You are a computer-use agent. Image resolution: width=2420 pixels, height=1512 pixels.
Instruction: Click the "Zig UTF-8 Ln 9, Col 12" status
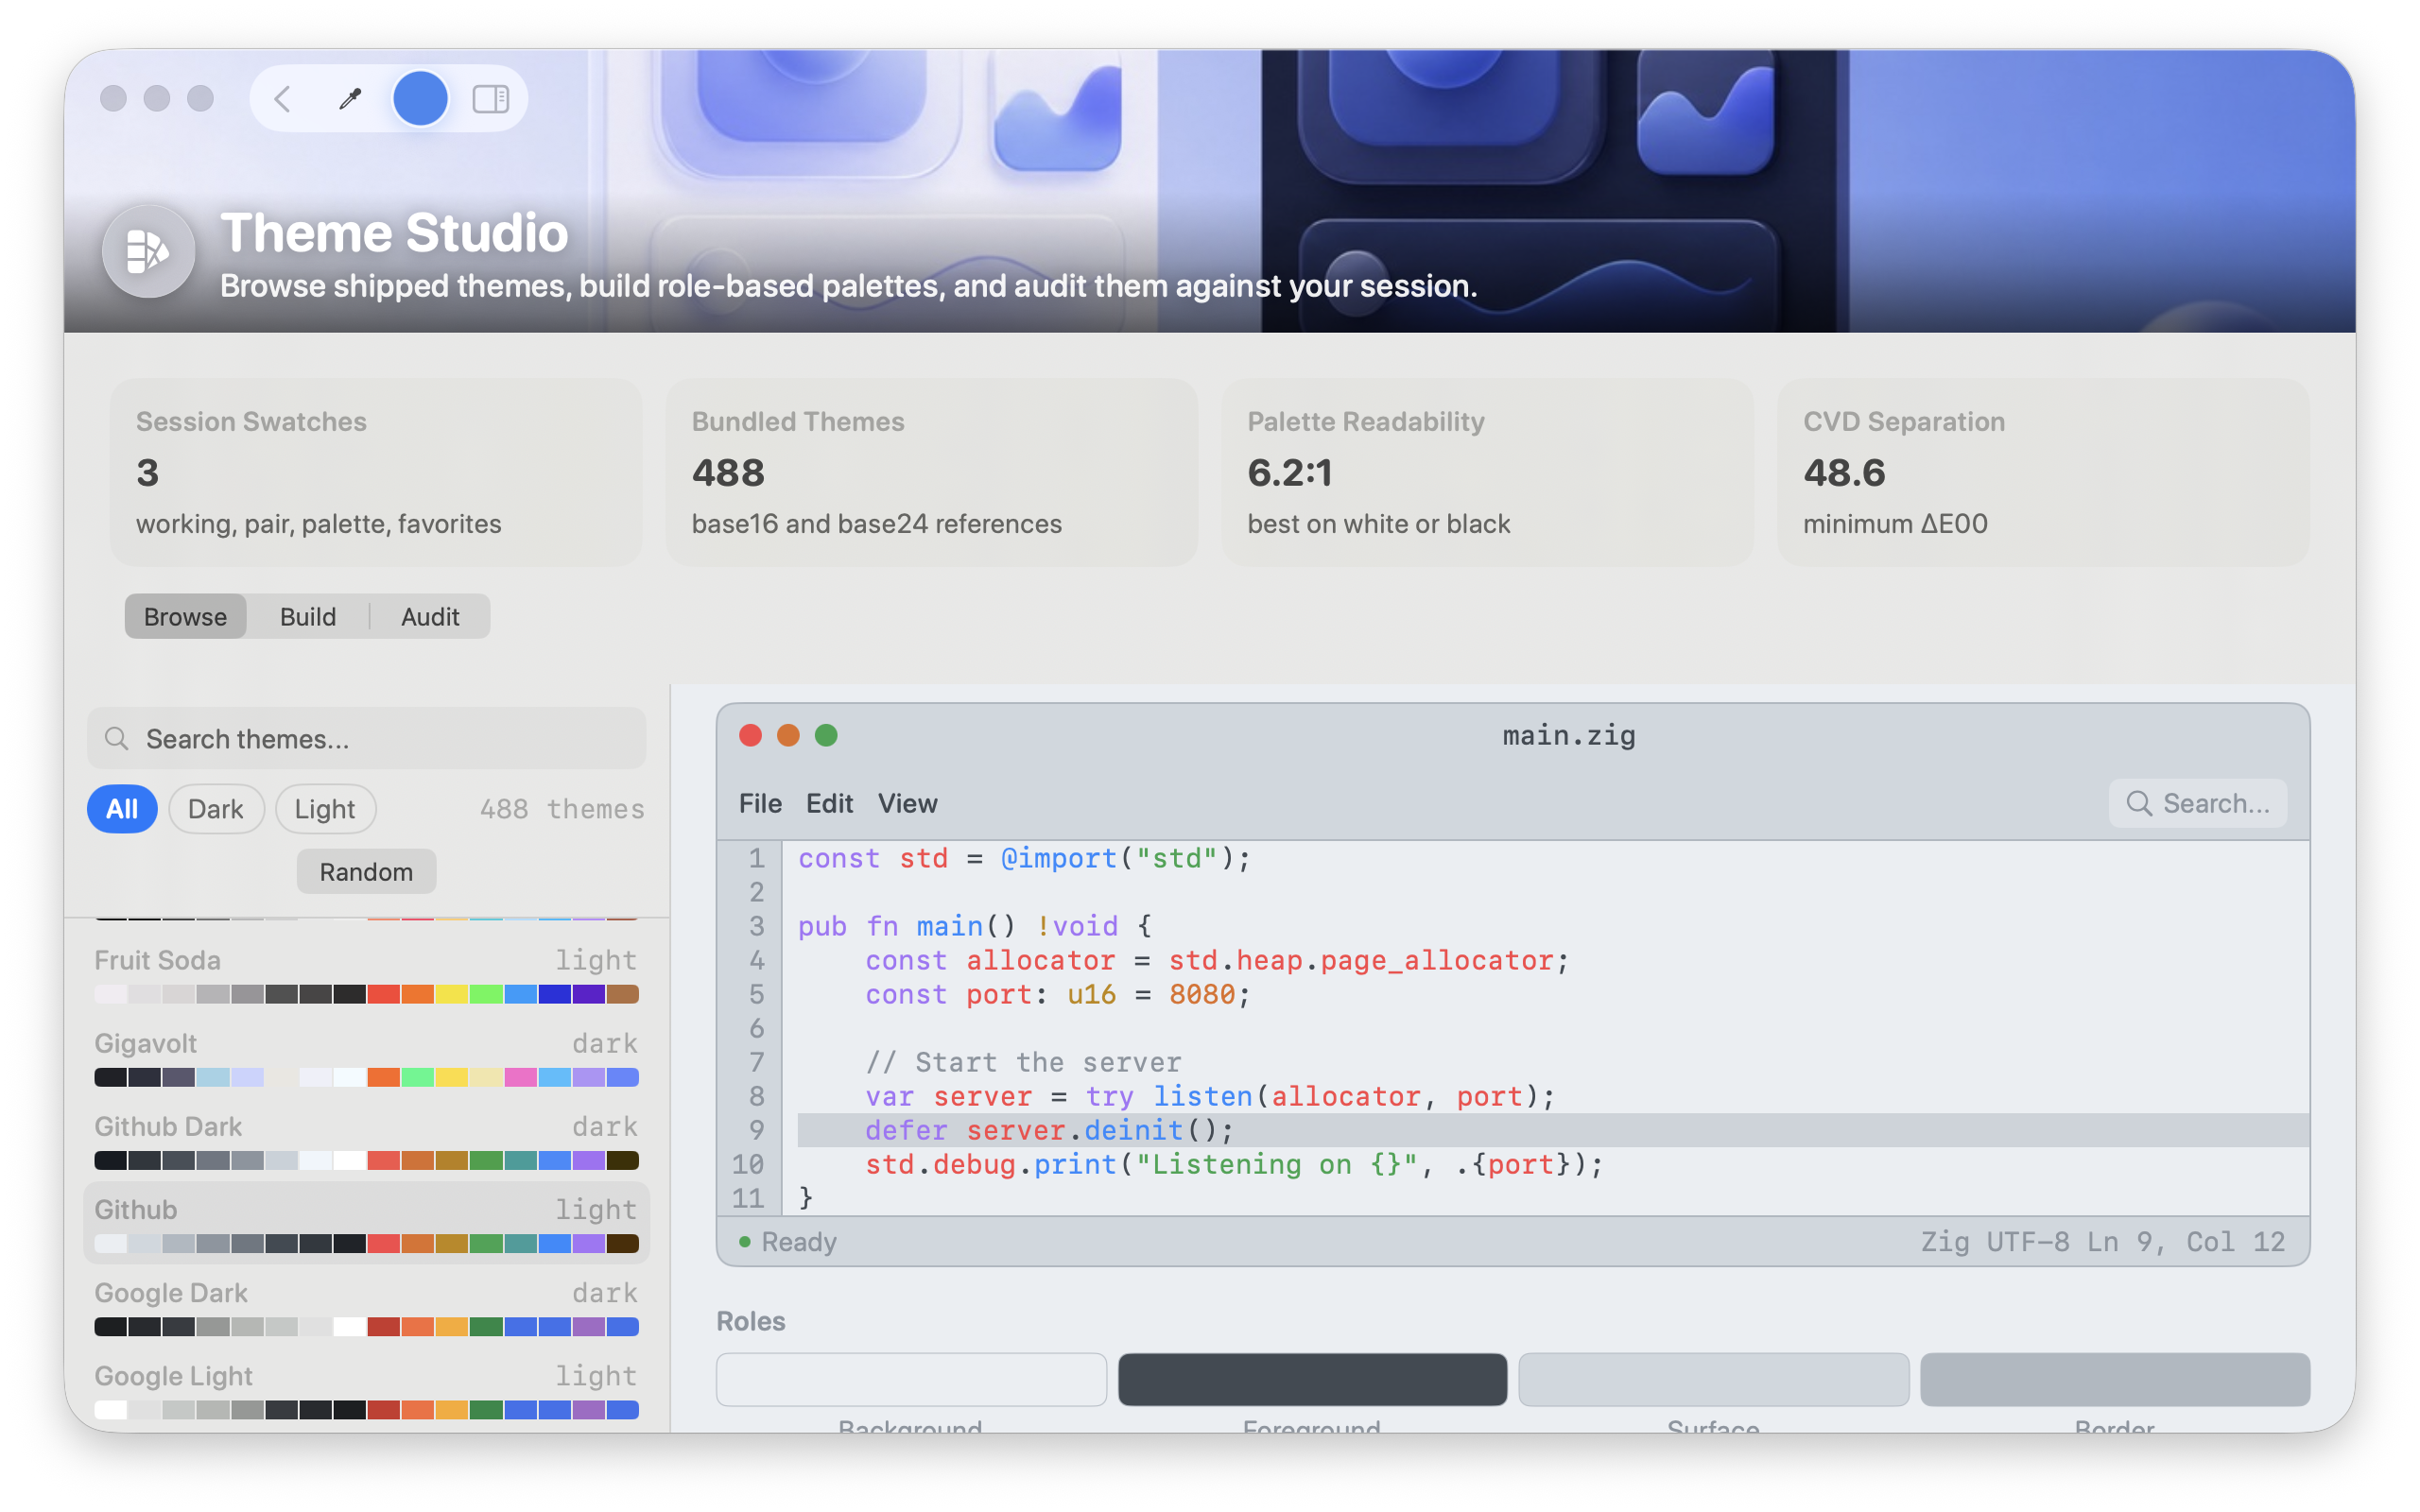(x=2103, y=1241)
